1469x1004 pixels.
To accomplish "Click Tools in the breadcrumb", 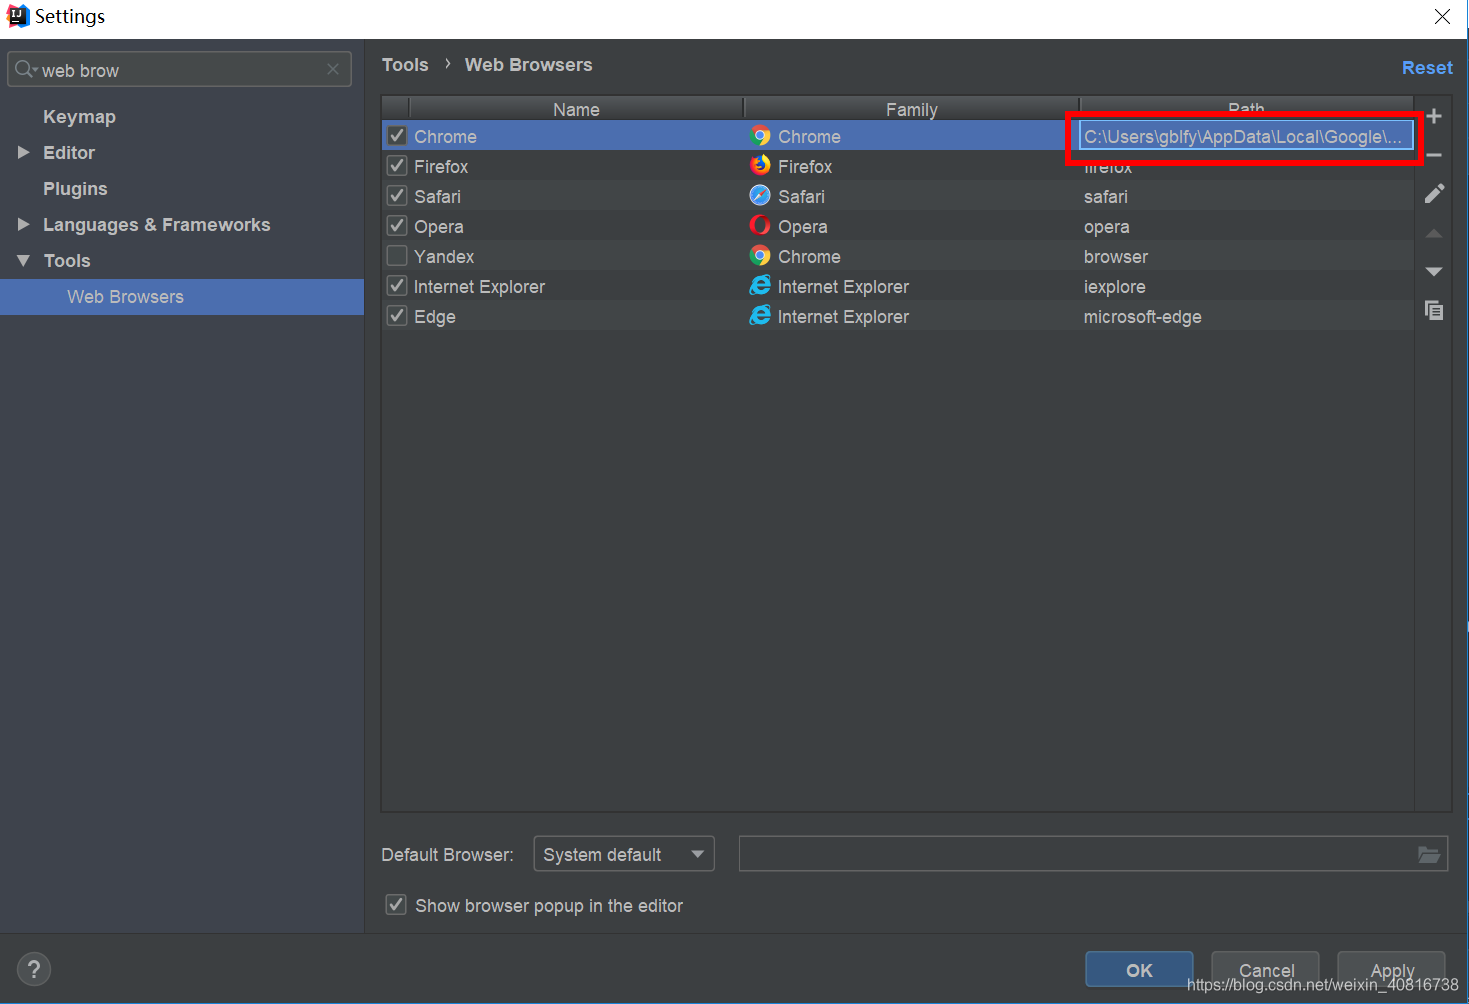I will [405, 64].
